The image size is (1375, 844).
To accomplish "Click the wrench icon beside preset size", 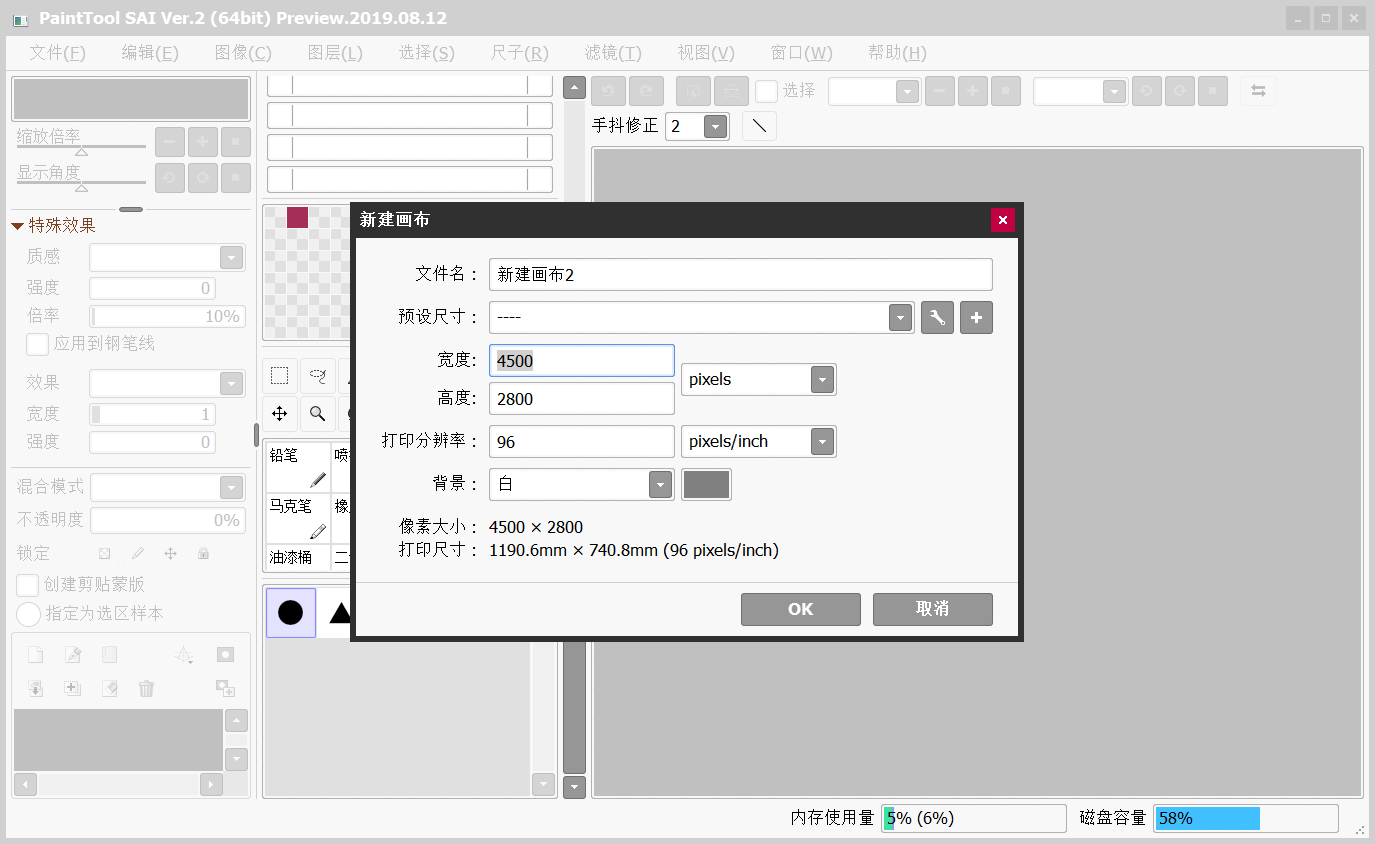I will click(937, 318).
